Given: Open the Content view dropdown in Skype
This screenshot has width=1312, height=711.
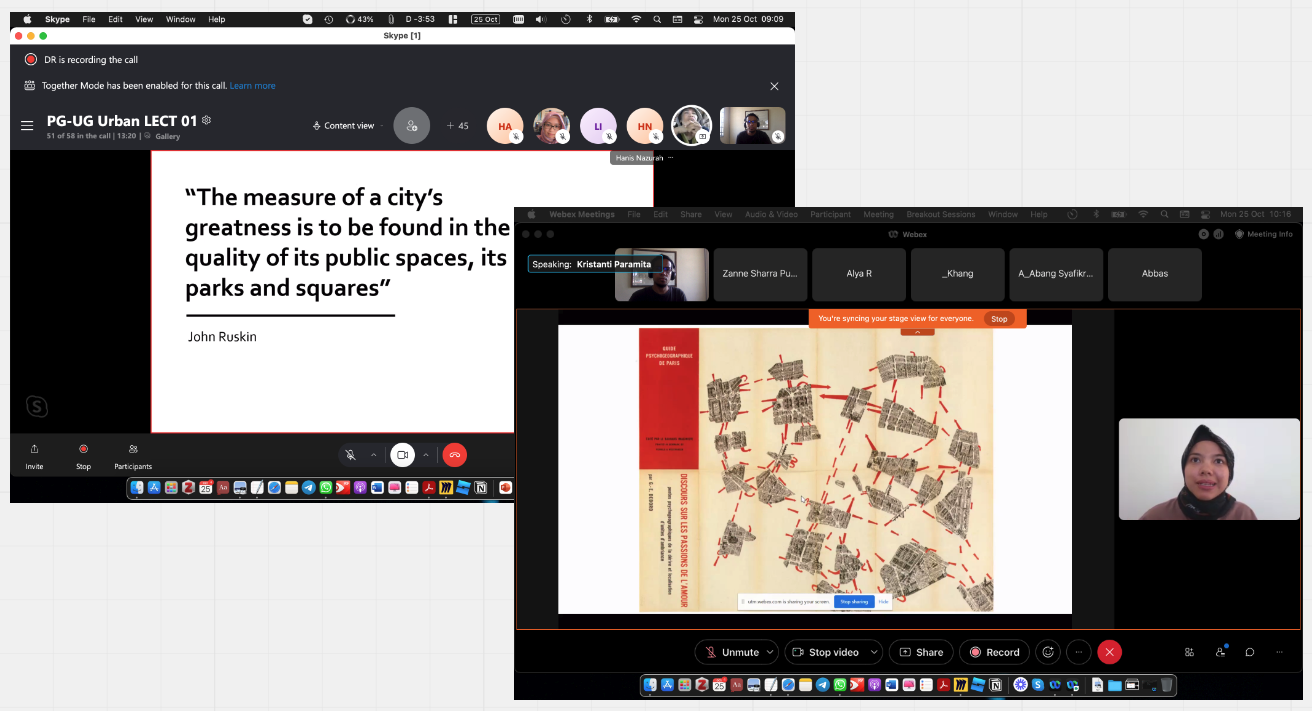Looking at the screenshot, I should tap(347, 125).
